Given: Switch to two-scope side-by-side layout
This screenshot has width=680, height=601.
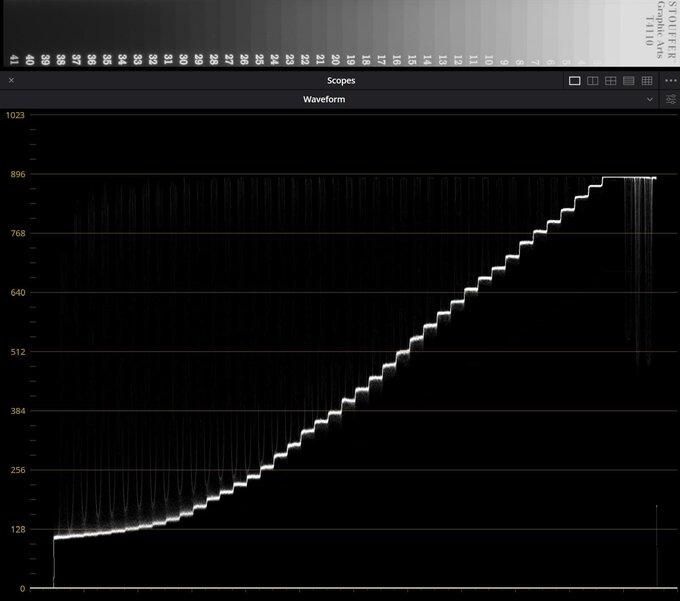Looking at the screenshot, I should [592, 81].
